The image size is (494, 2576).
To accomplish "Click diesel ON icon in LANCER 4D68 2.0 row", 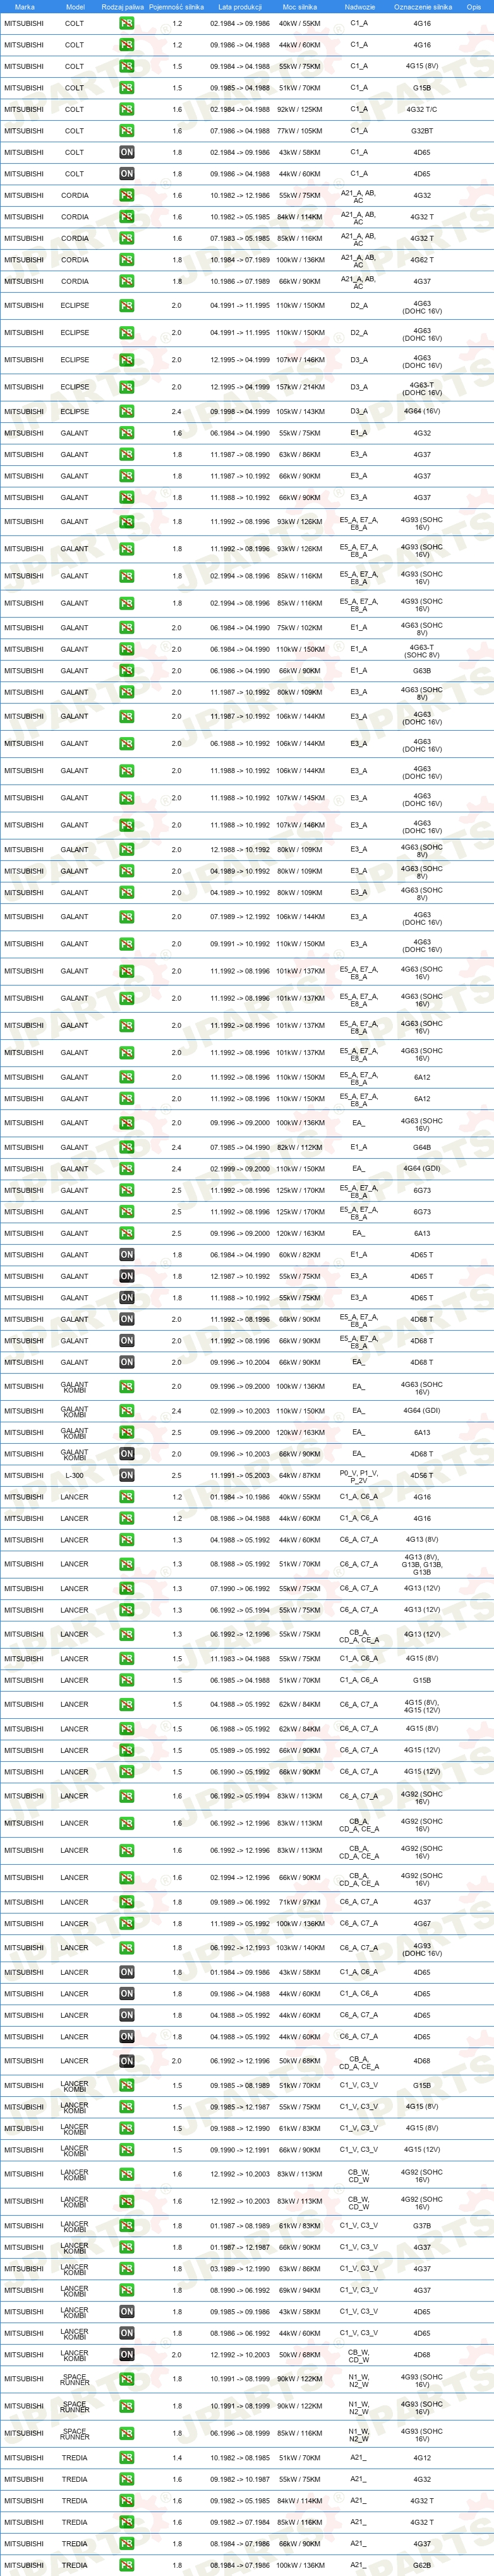I will [x=126, y=2061].
